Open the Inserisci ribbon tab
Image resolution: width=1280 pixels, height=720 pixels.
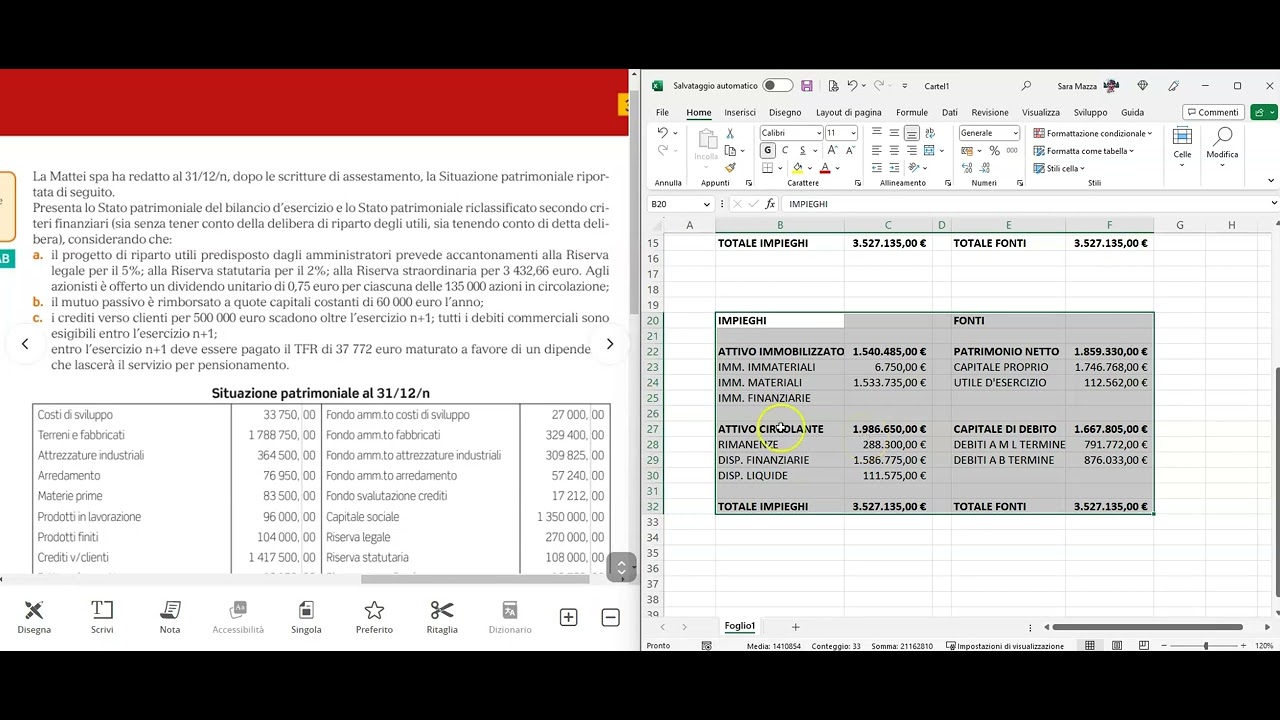coord(740,113)
